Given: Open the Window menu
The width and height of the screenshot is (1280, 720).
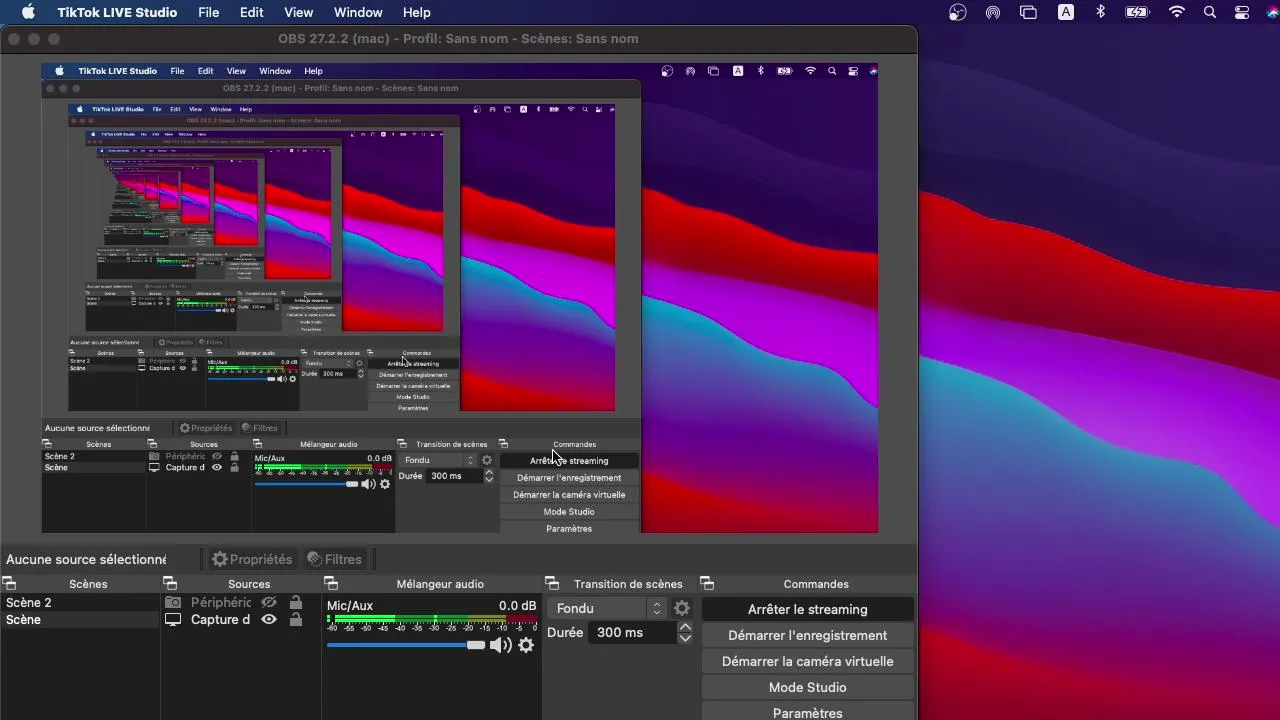Looking at the screenshot, I should click(x=358, y=12).
